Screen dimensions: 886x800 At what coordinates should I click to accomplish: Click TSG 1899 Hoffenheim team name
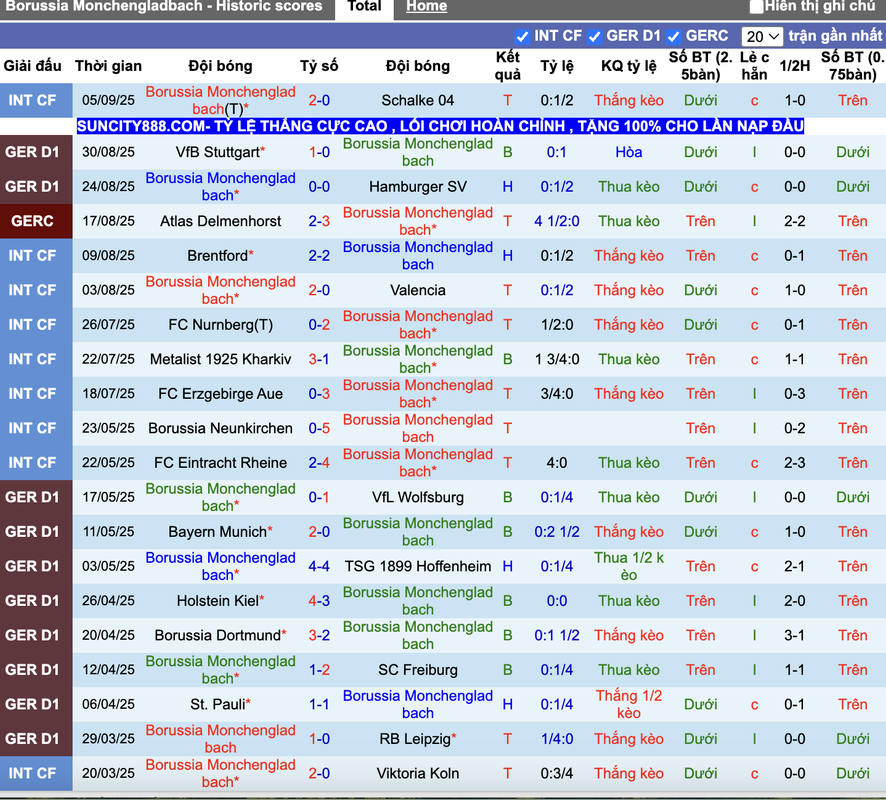point(418,566)
